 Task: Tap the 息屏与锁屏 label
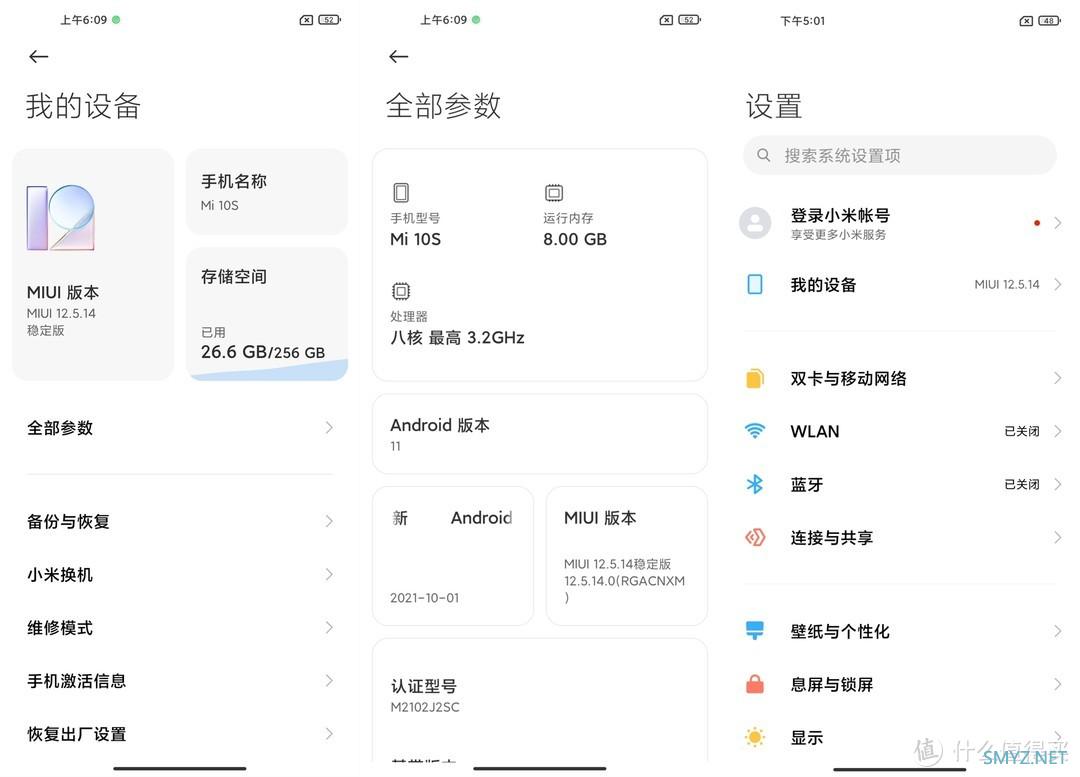[831, 684]
